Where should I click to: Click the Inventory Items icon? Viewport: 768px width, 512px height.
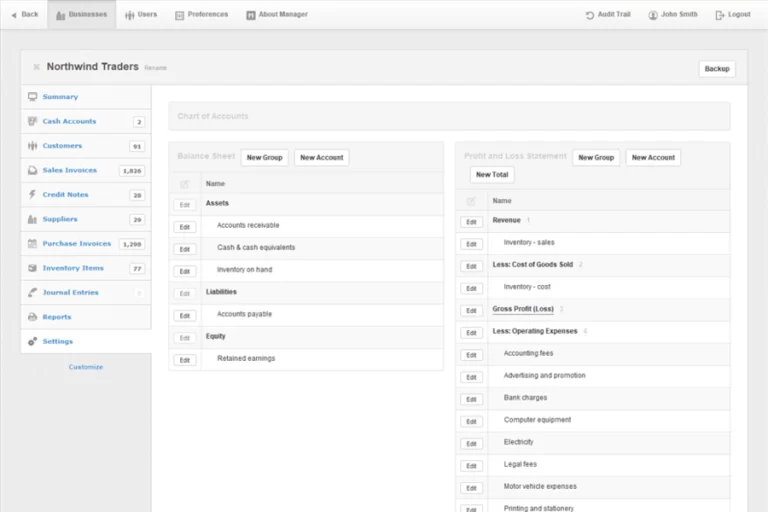(32, 268)
